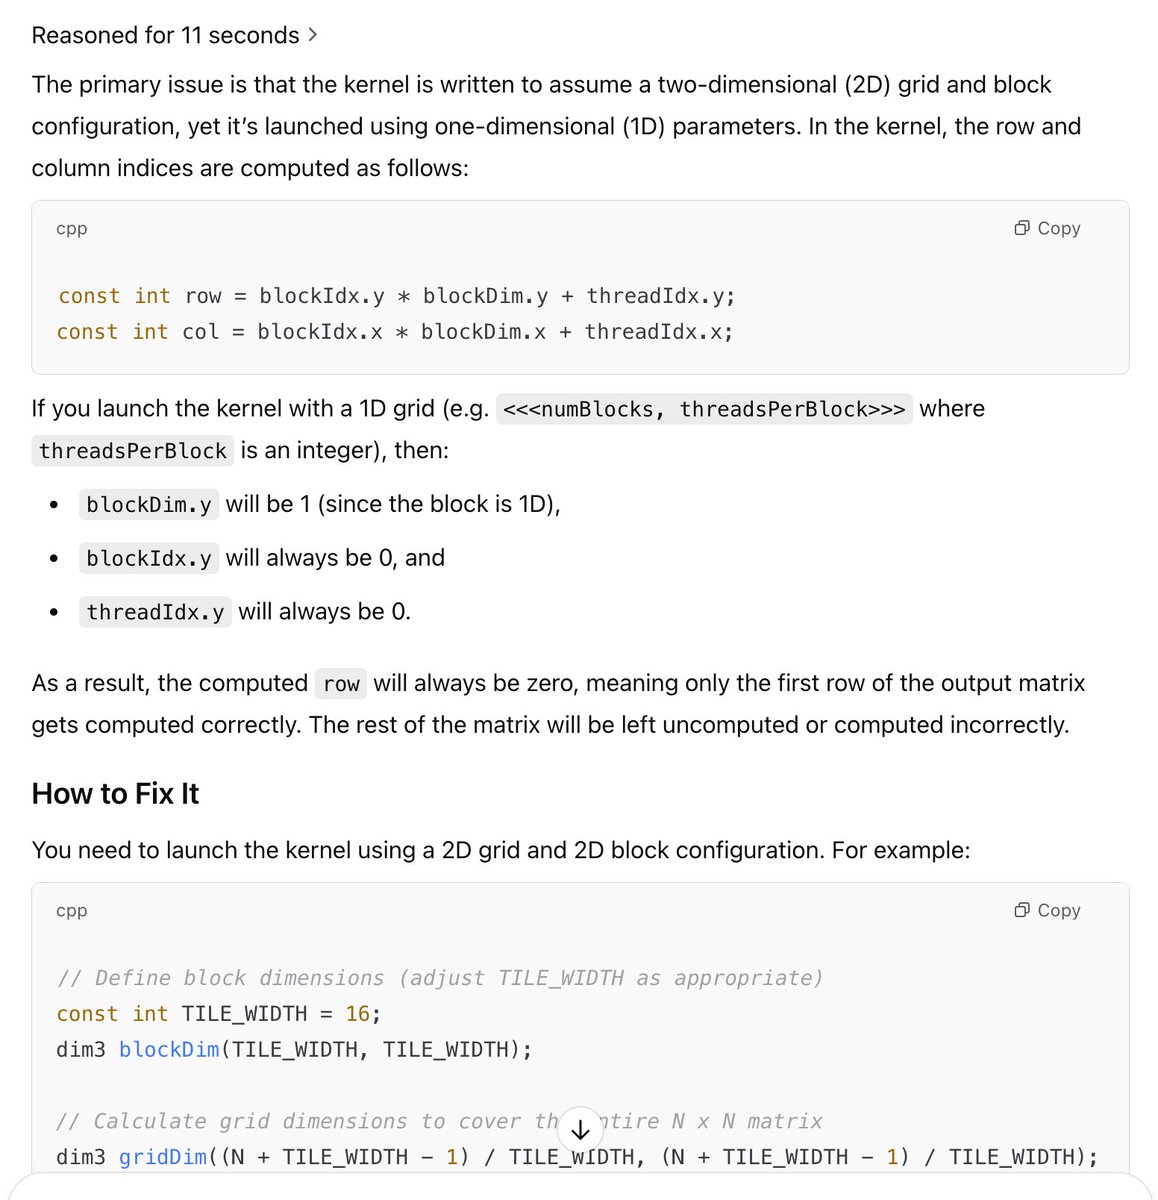
Task: Click the "How to Fix It" heading
Action: tap(115, 794)
